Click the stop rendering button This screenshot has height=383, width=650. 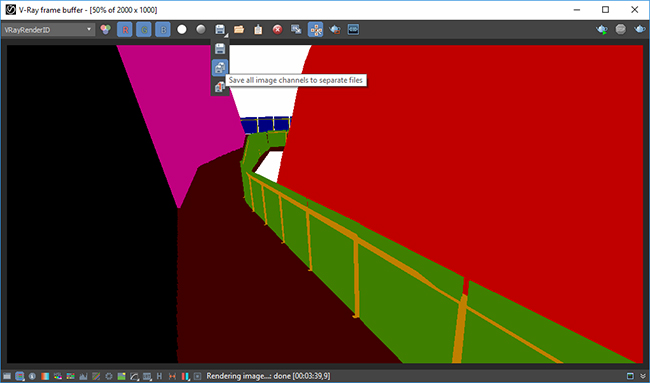click(x=621, y=29)
